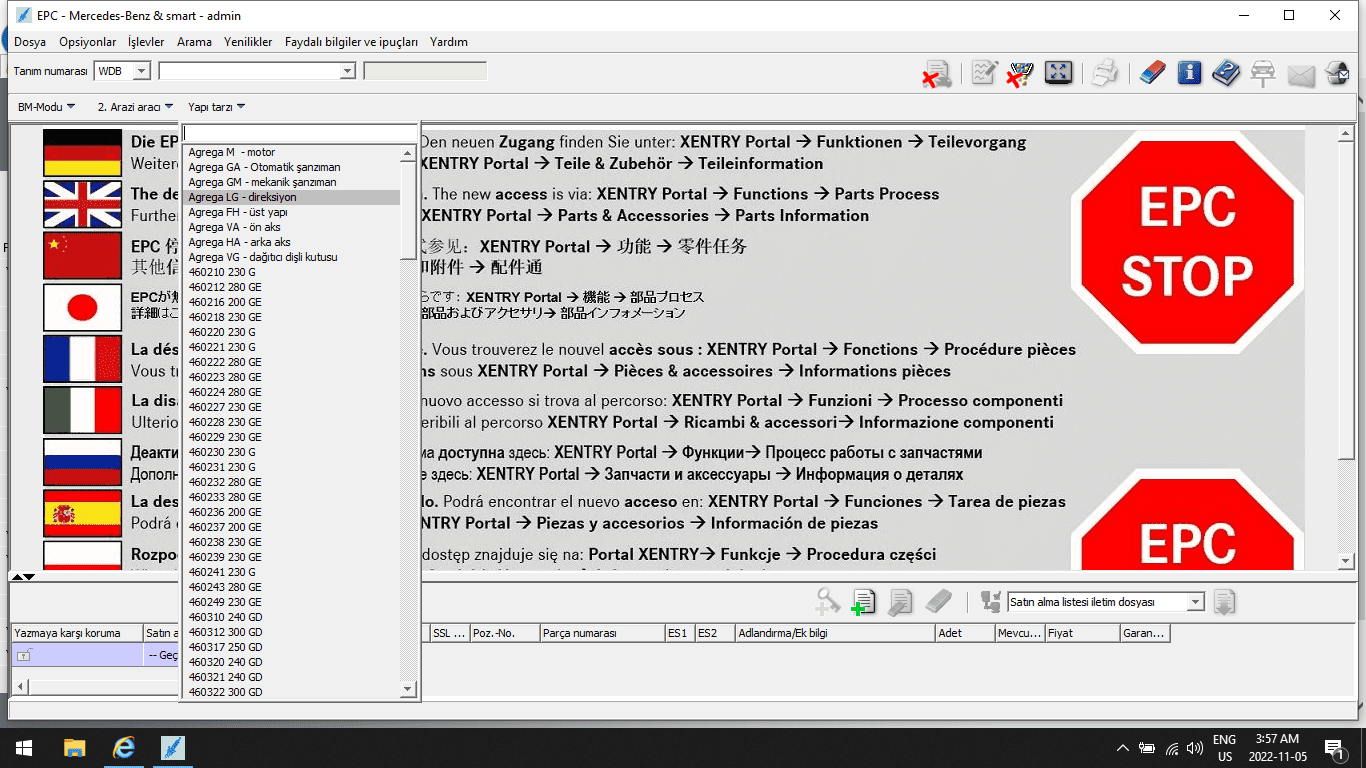The width and height of the screenshot is (1366, 768).
Task: Click the remove filter icon with red X
Action: pos(1020,74)
